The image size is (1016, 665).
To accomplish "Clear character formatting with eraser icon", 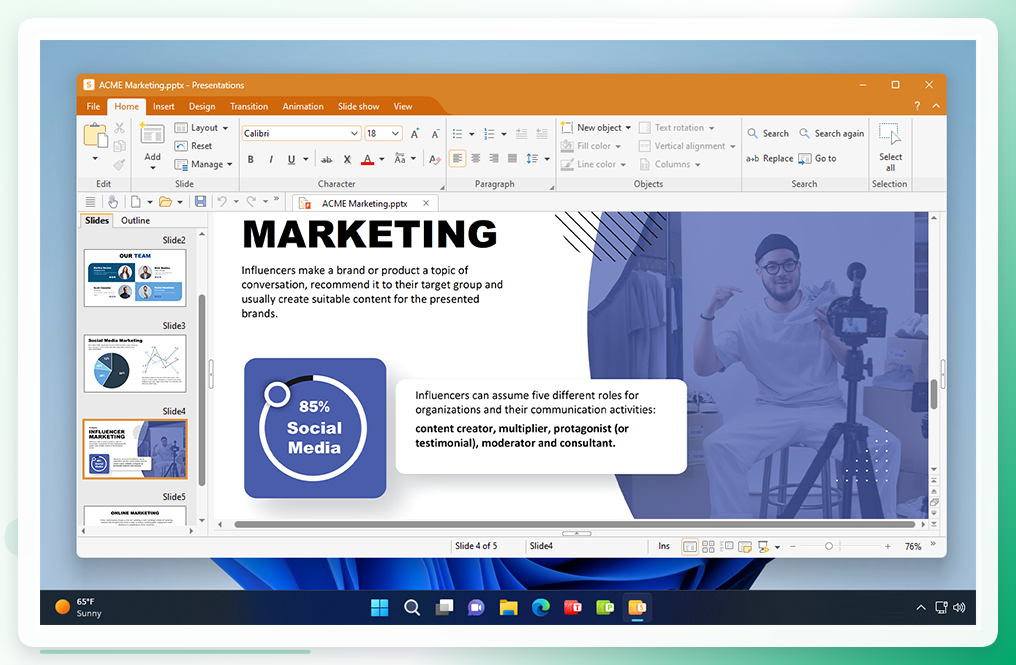I will [434, 159].
